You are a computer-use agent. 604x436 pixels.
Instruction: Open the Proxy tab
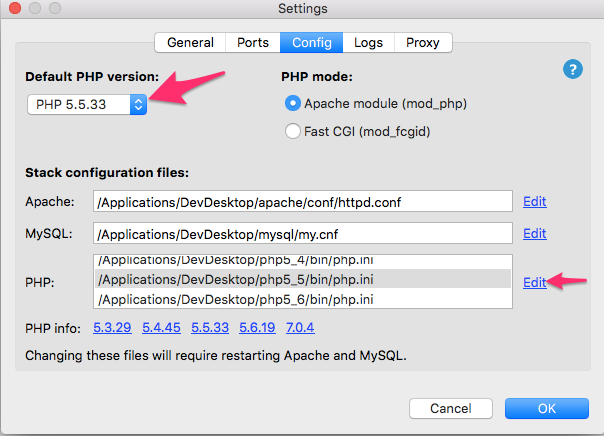coord(422,42)
